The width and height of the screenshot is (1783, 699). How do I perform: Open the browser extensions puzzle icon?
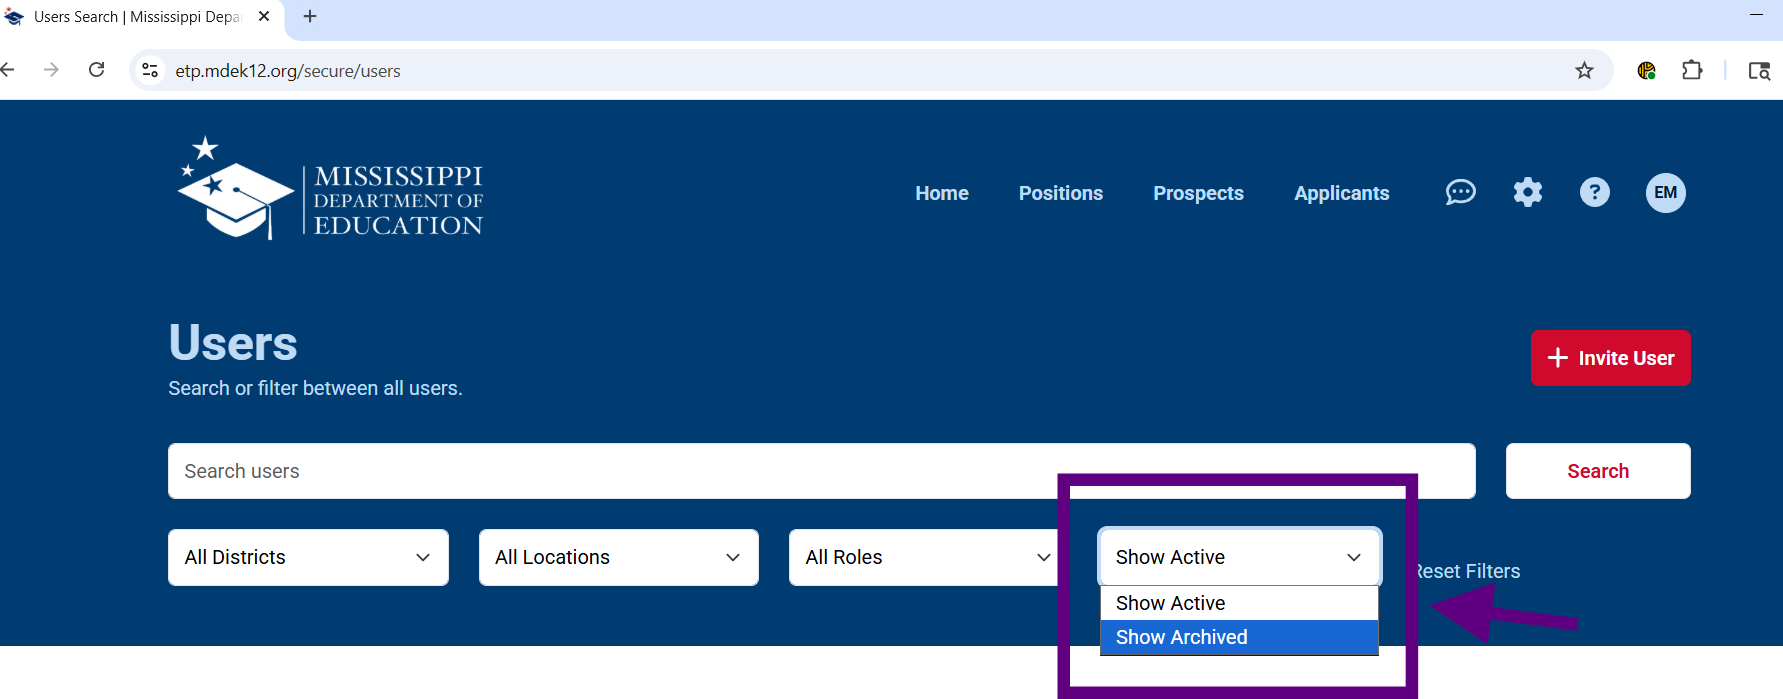(x=1692, y=71)
